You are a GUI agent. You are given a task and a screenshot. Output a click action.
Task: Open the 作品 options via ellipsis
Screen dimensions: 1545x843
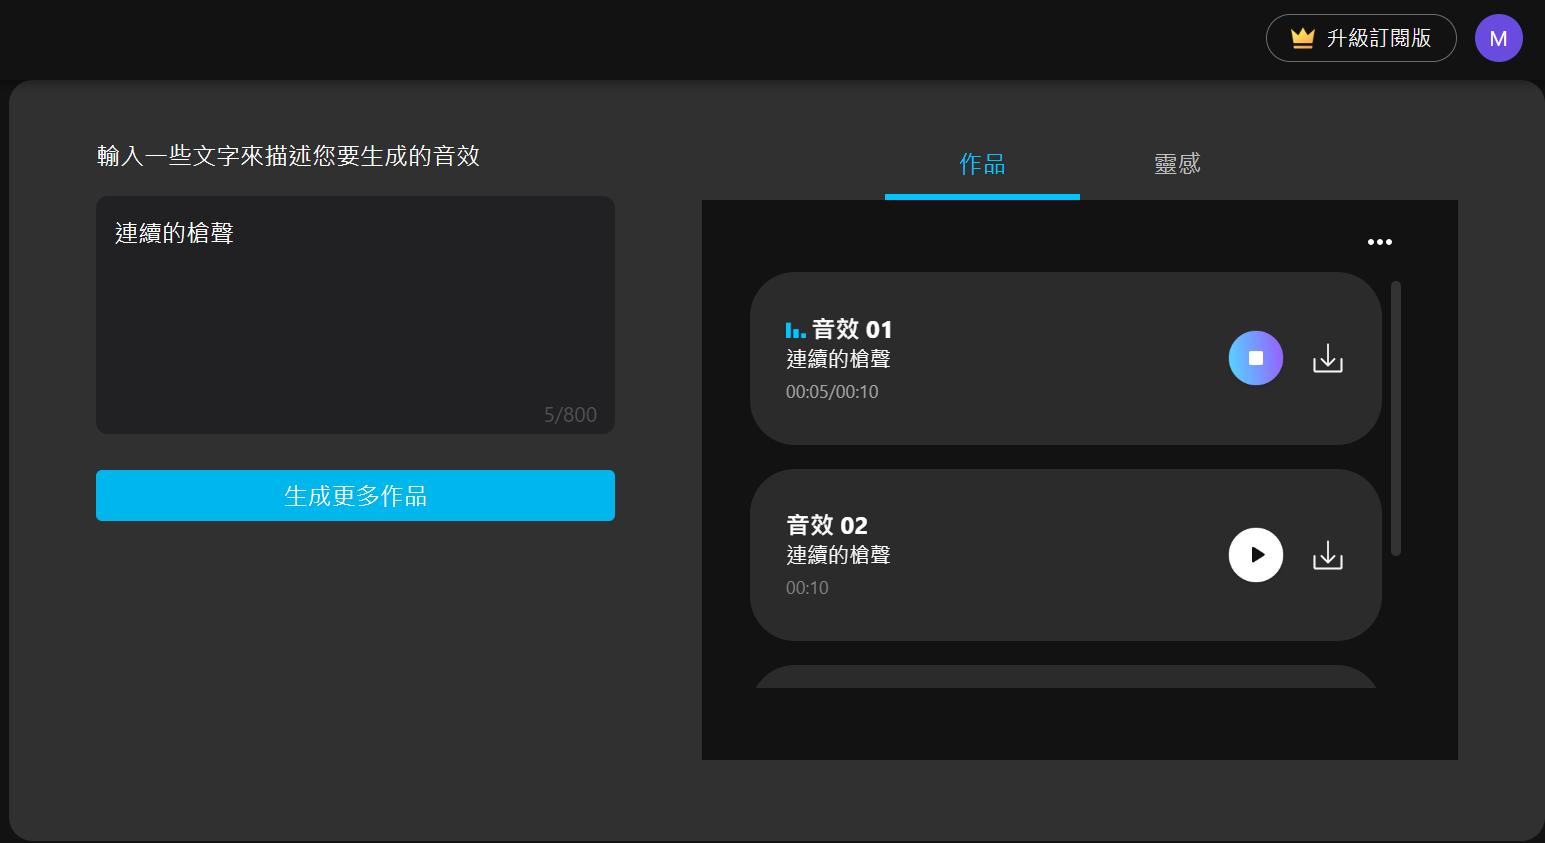coord(1380,241)
